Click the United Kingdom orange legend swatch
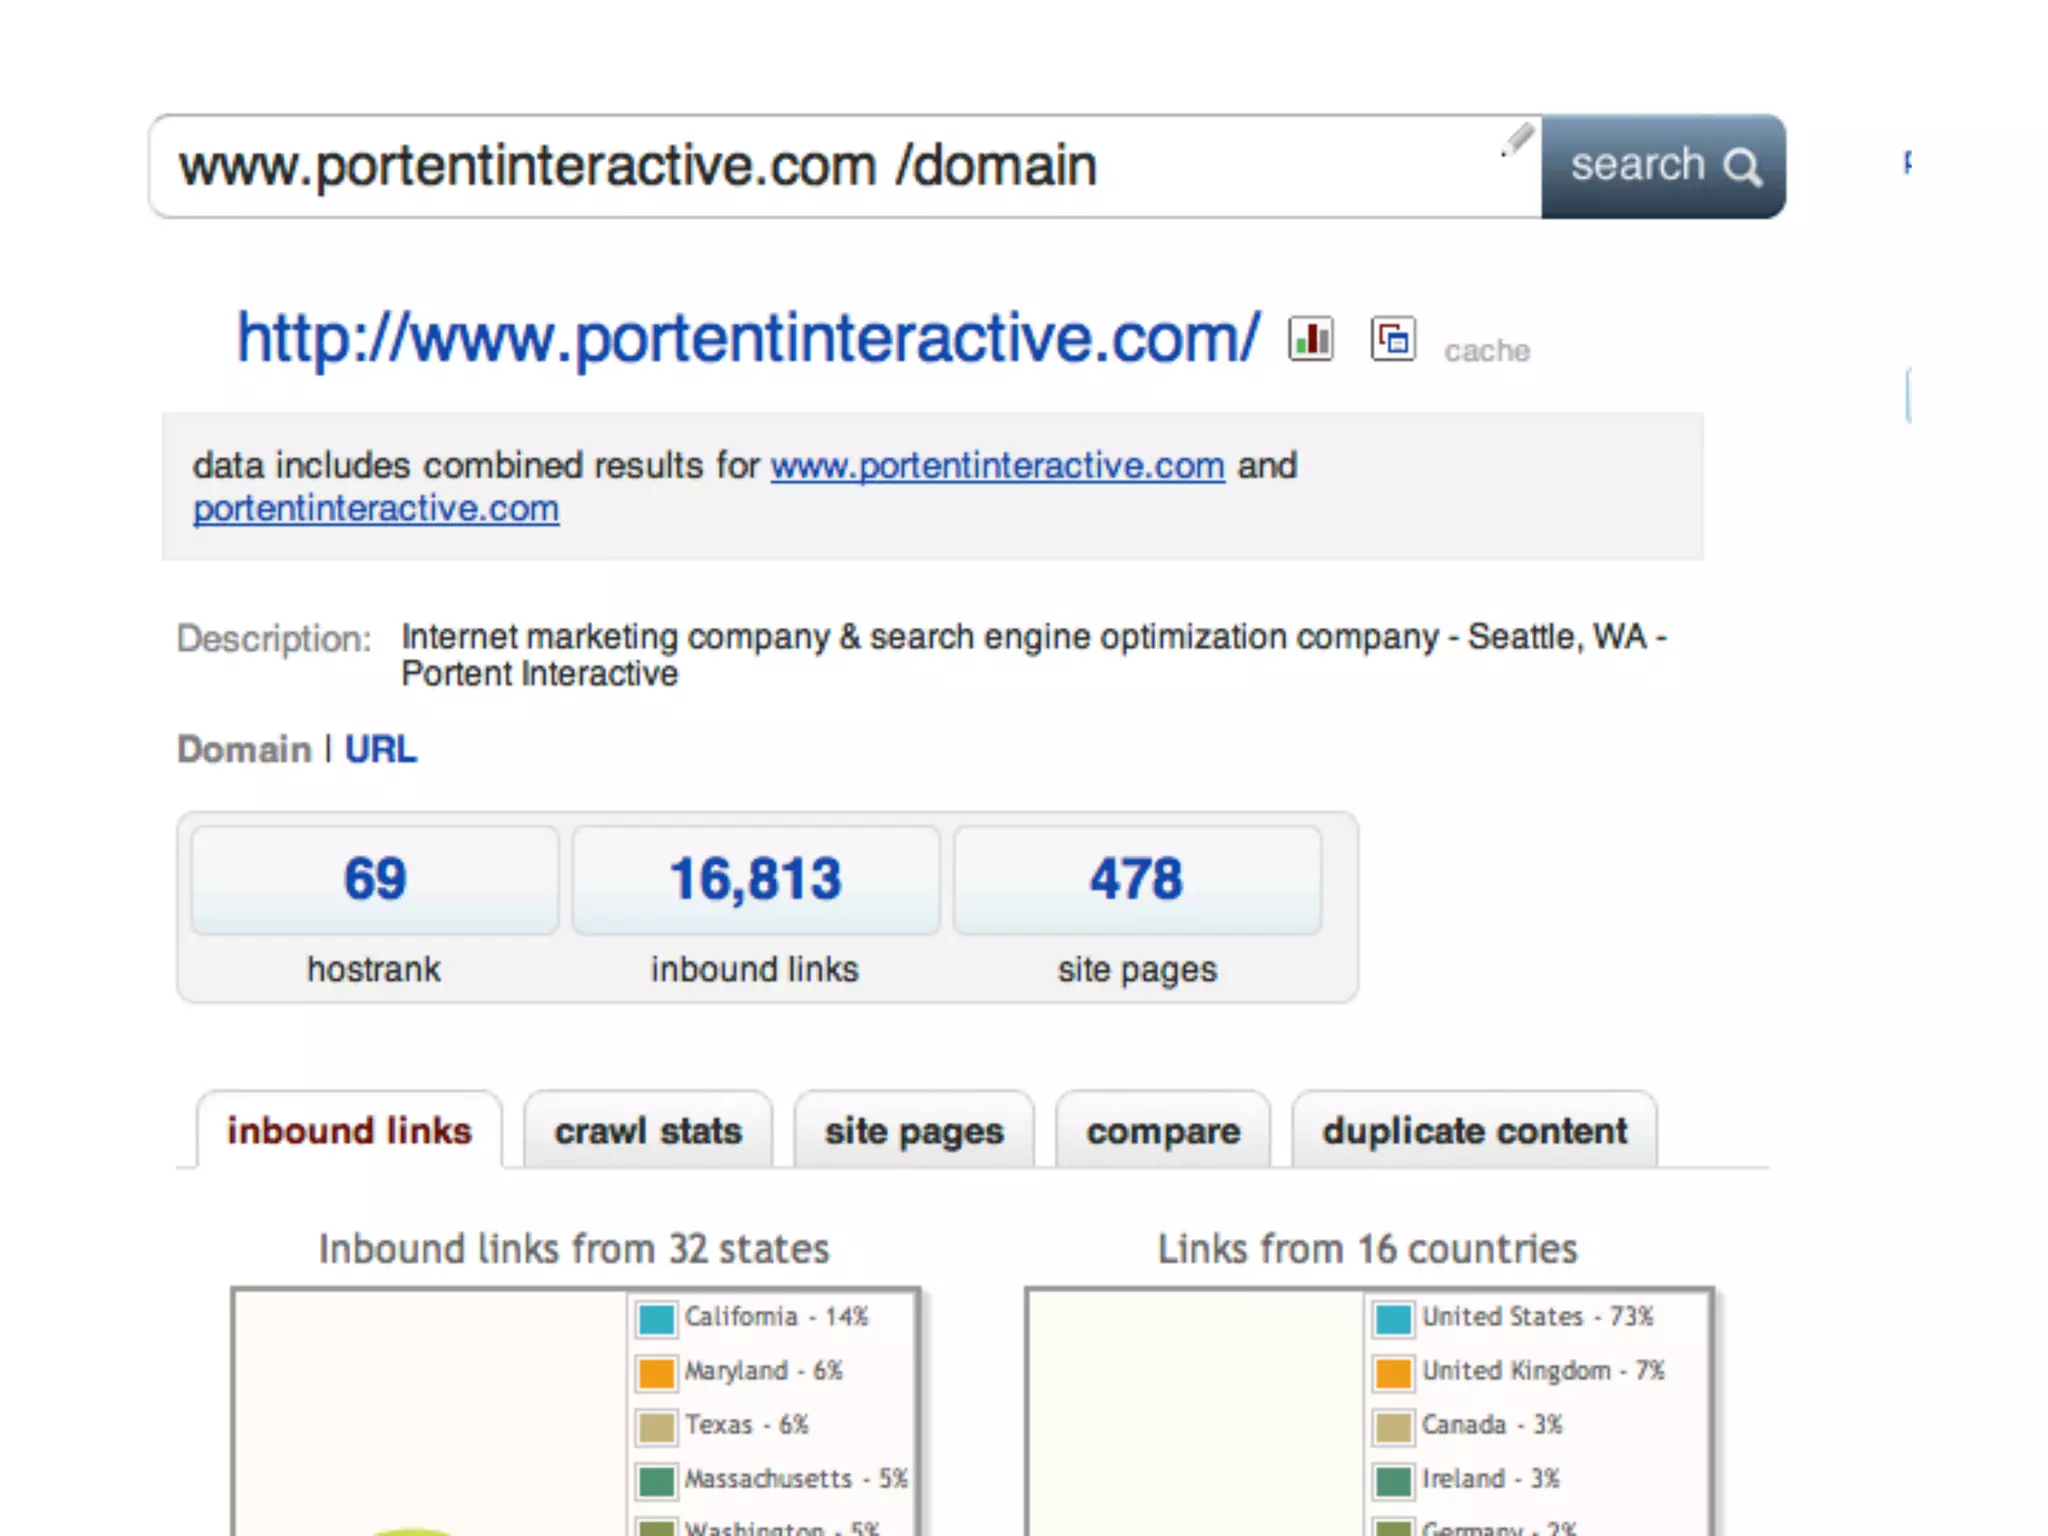2048x1536 pixels. [x=1393, y=1372]
